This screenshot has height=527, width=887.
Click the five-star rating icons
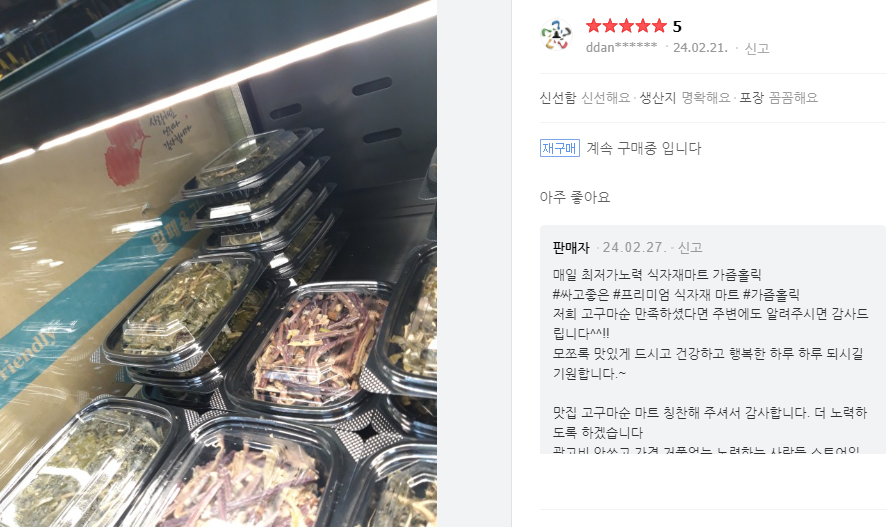pyautogui.click(x=626, y=26)
